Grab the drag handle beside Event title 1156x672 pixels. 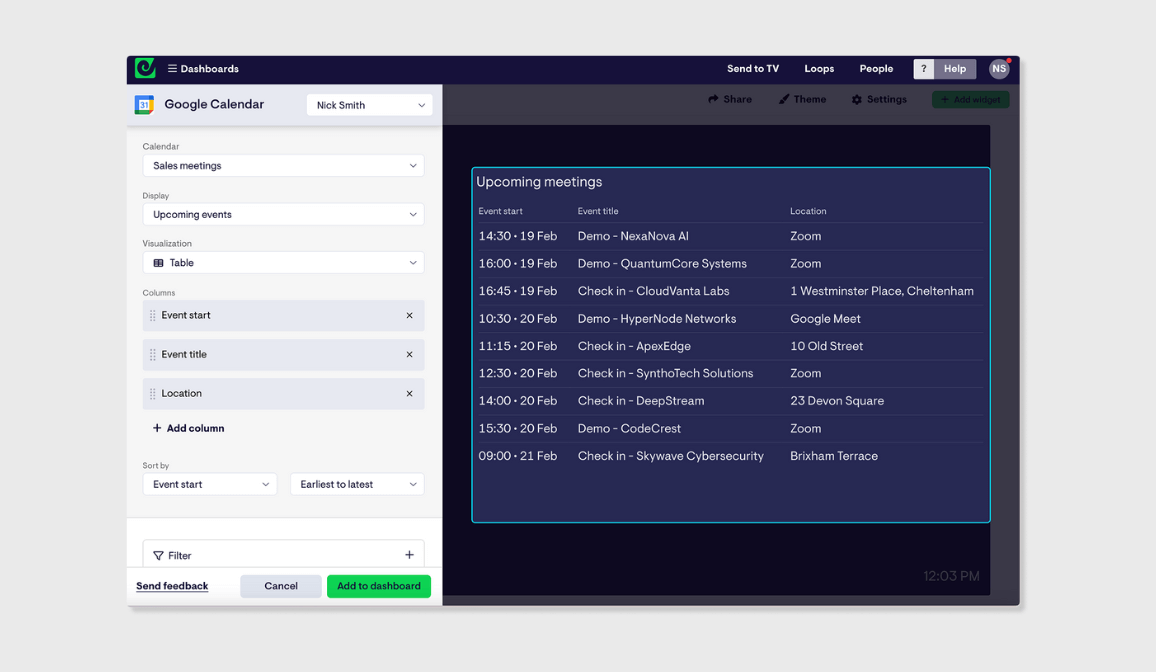pos(155,354)
